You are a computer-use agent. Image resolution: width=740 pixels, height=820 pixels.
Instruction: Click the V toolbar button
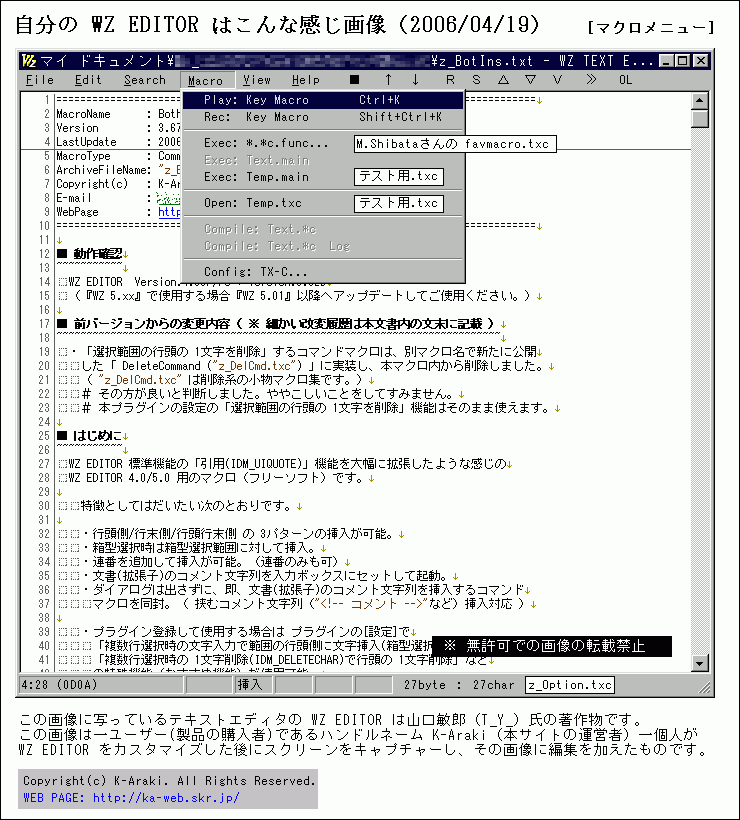click(557, 80)
